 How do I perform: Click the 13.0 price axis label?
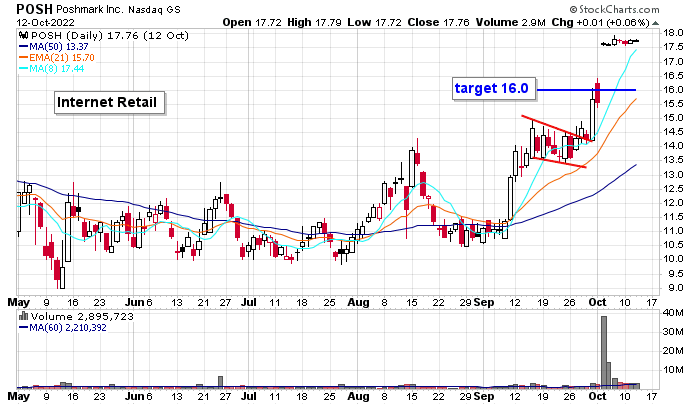(673, 175)
